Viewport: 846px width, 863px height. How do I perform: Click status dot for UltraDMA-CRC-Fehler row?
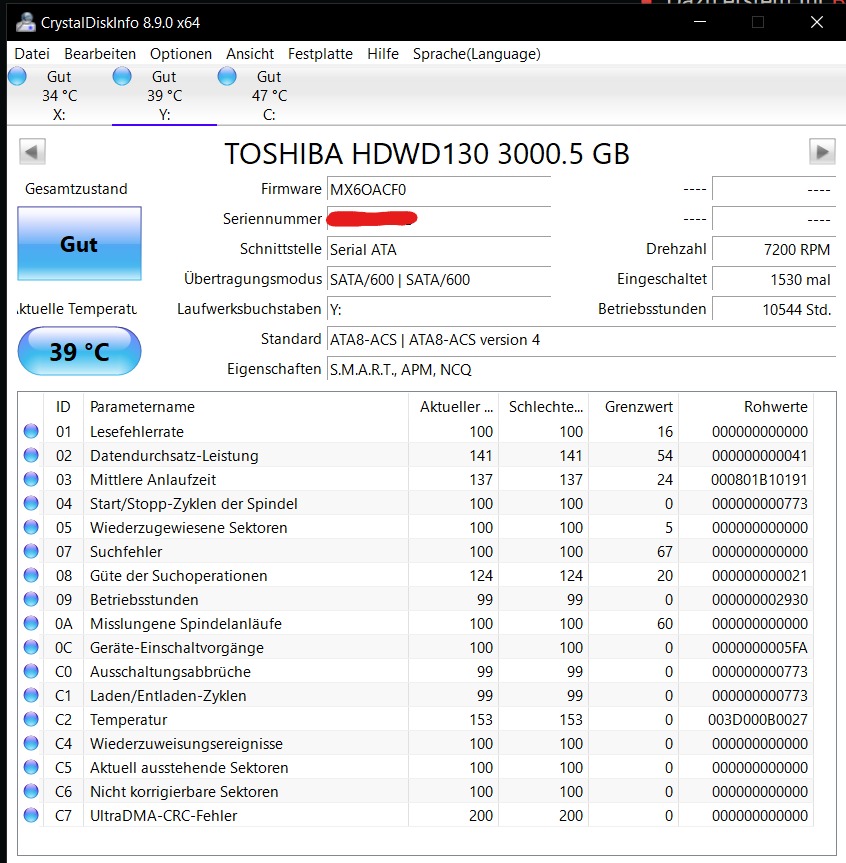coord(31,815)
